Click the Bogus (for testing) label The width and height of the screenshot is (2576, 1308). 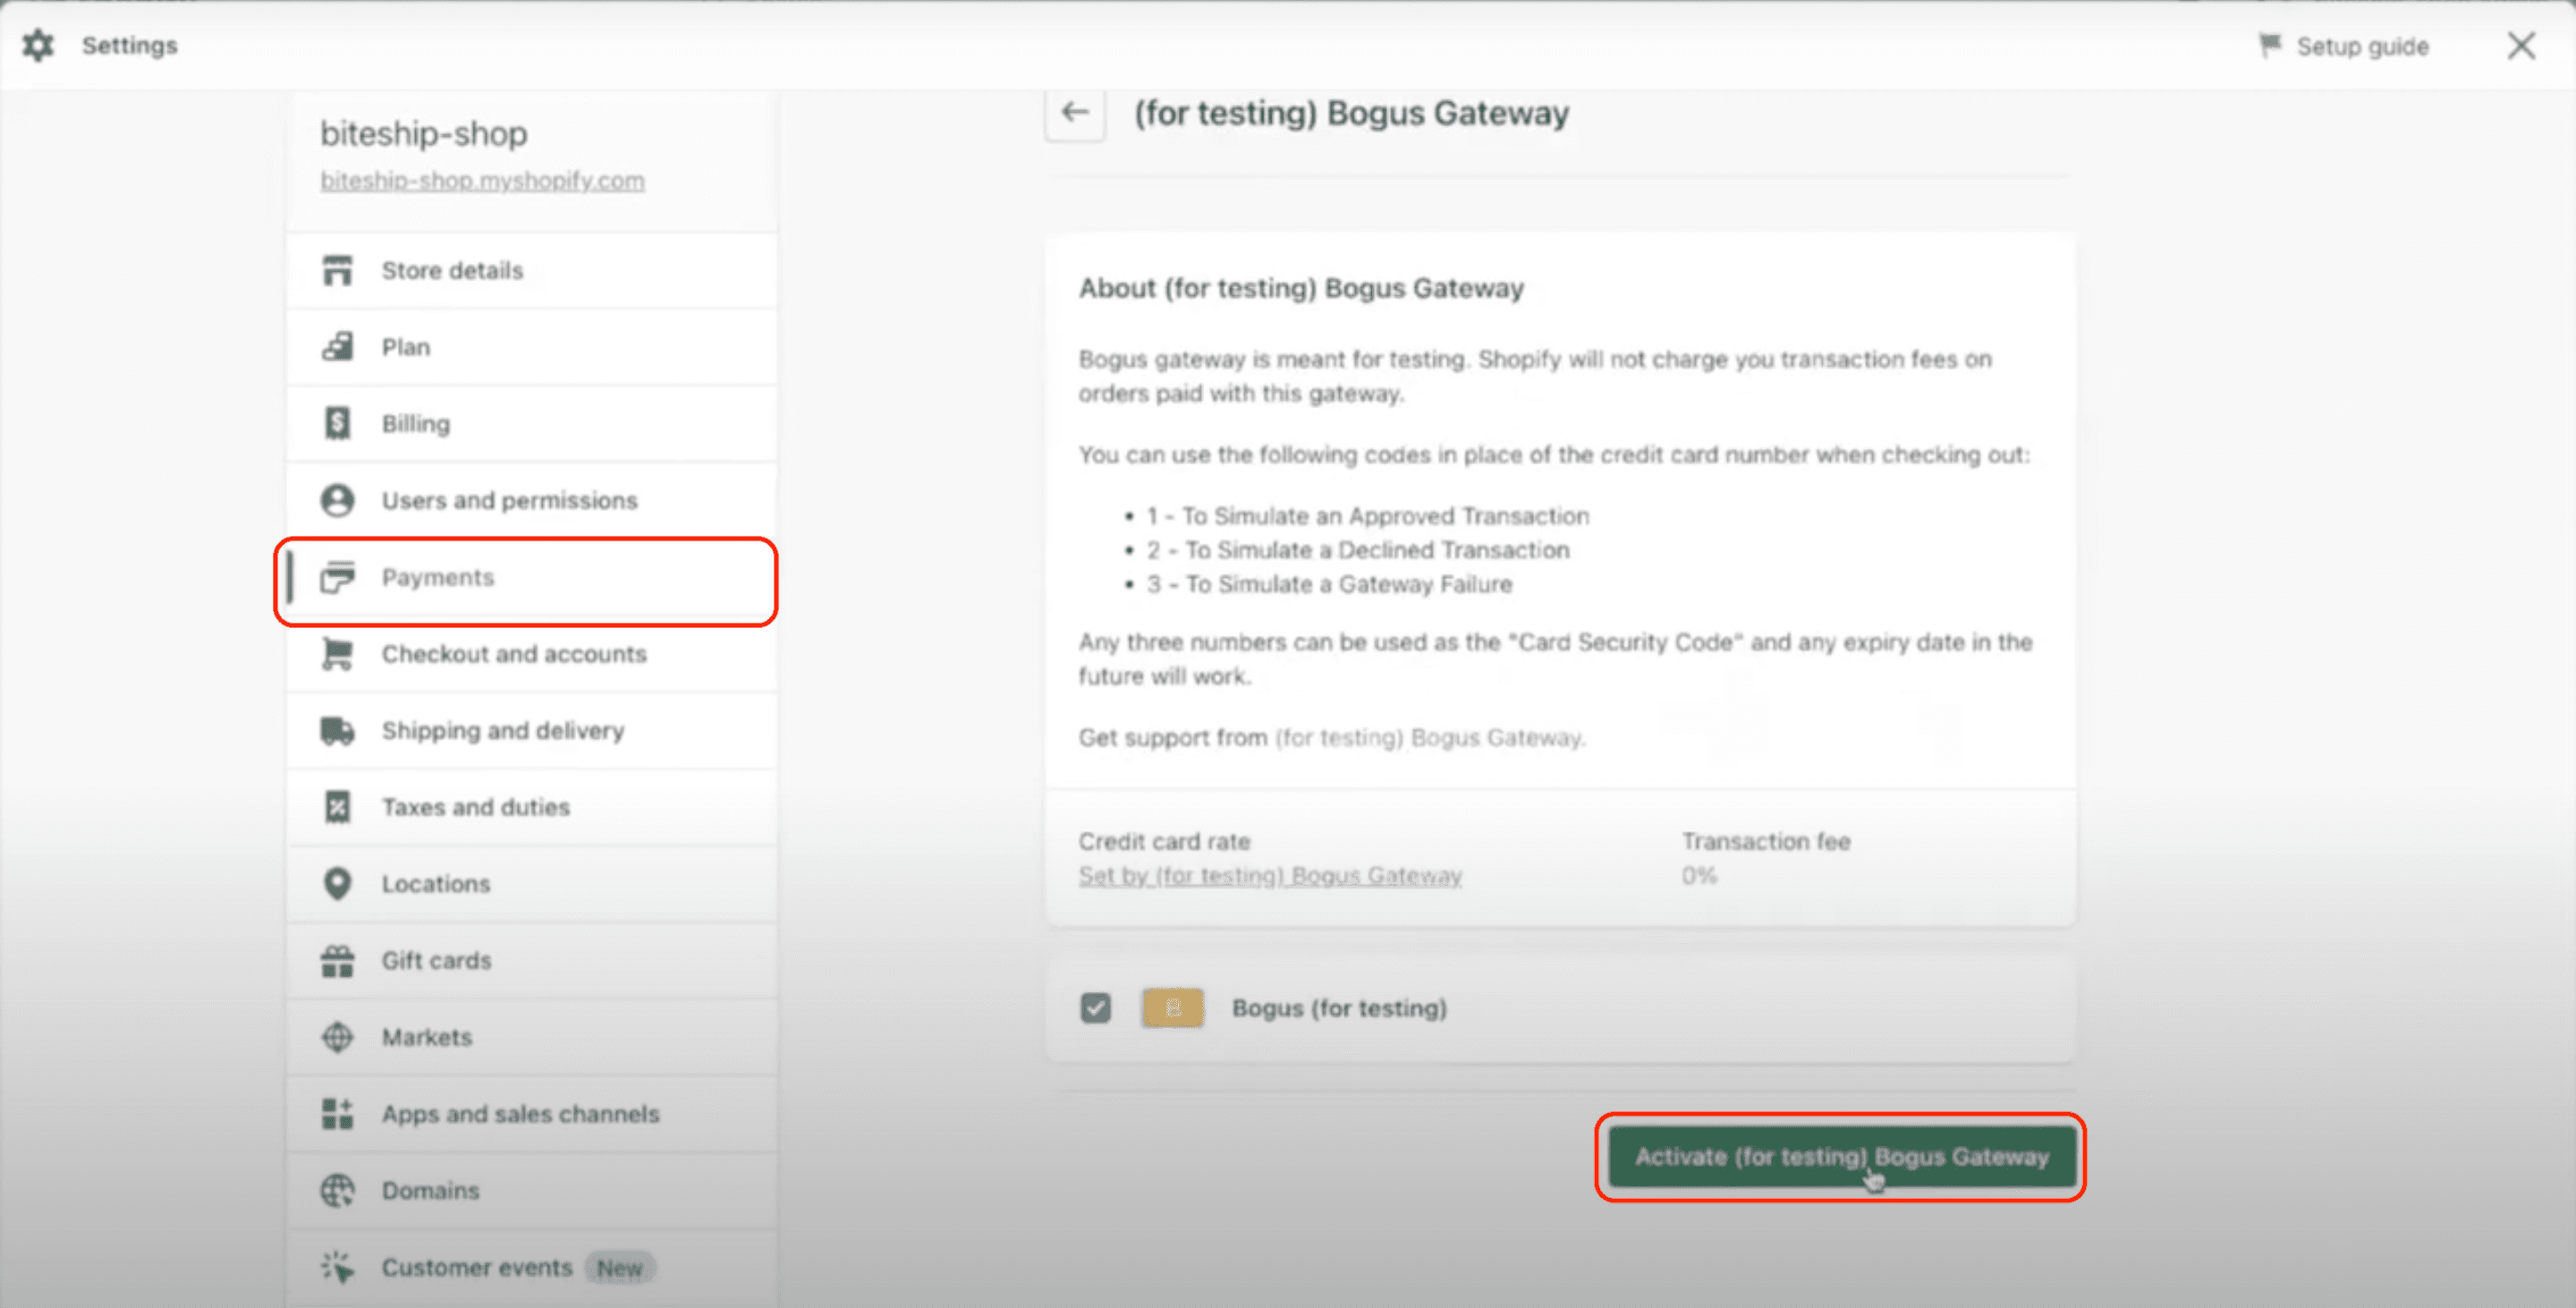(x=1339, y=1008)
